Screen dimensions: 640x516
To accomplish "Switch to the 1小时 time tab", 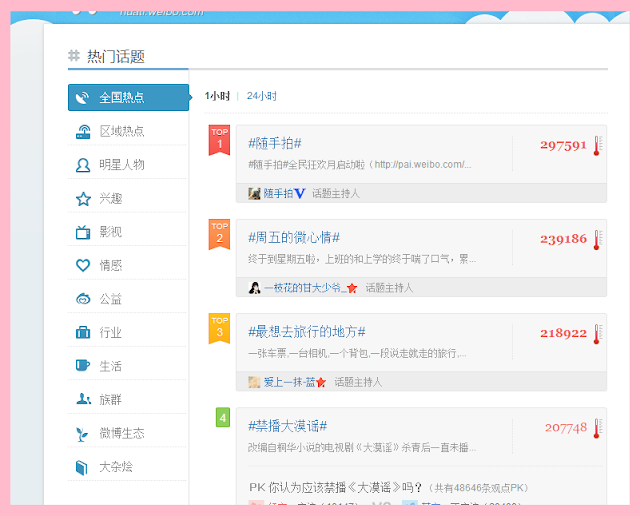I will click(217, 96).
